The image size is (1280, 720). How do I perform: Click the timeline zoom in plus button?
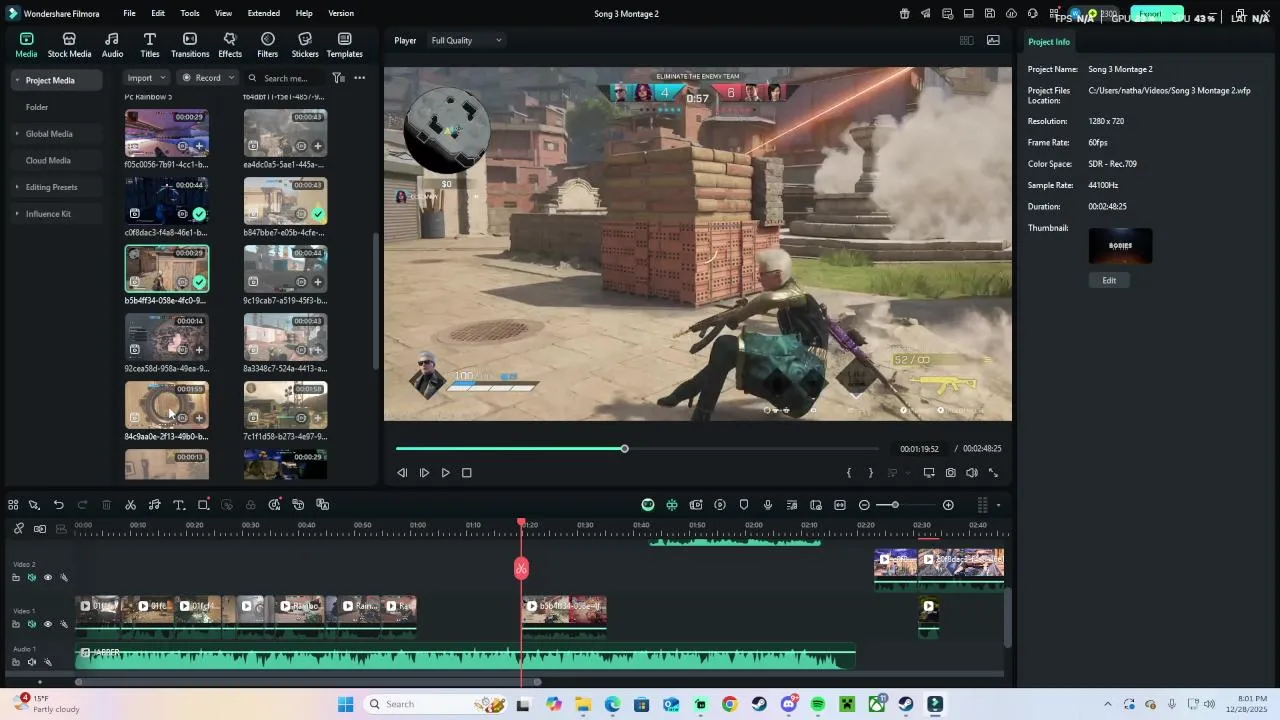(948, 505)
